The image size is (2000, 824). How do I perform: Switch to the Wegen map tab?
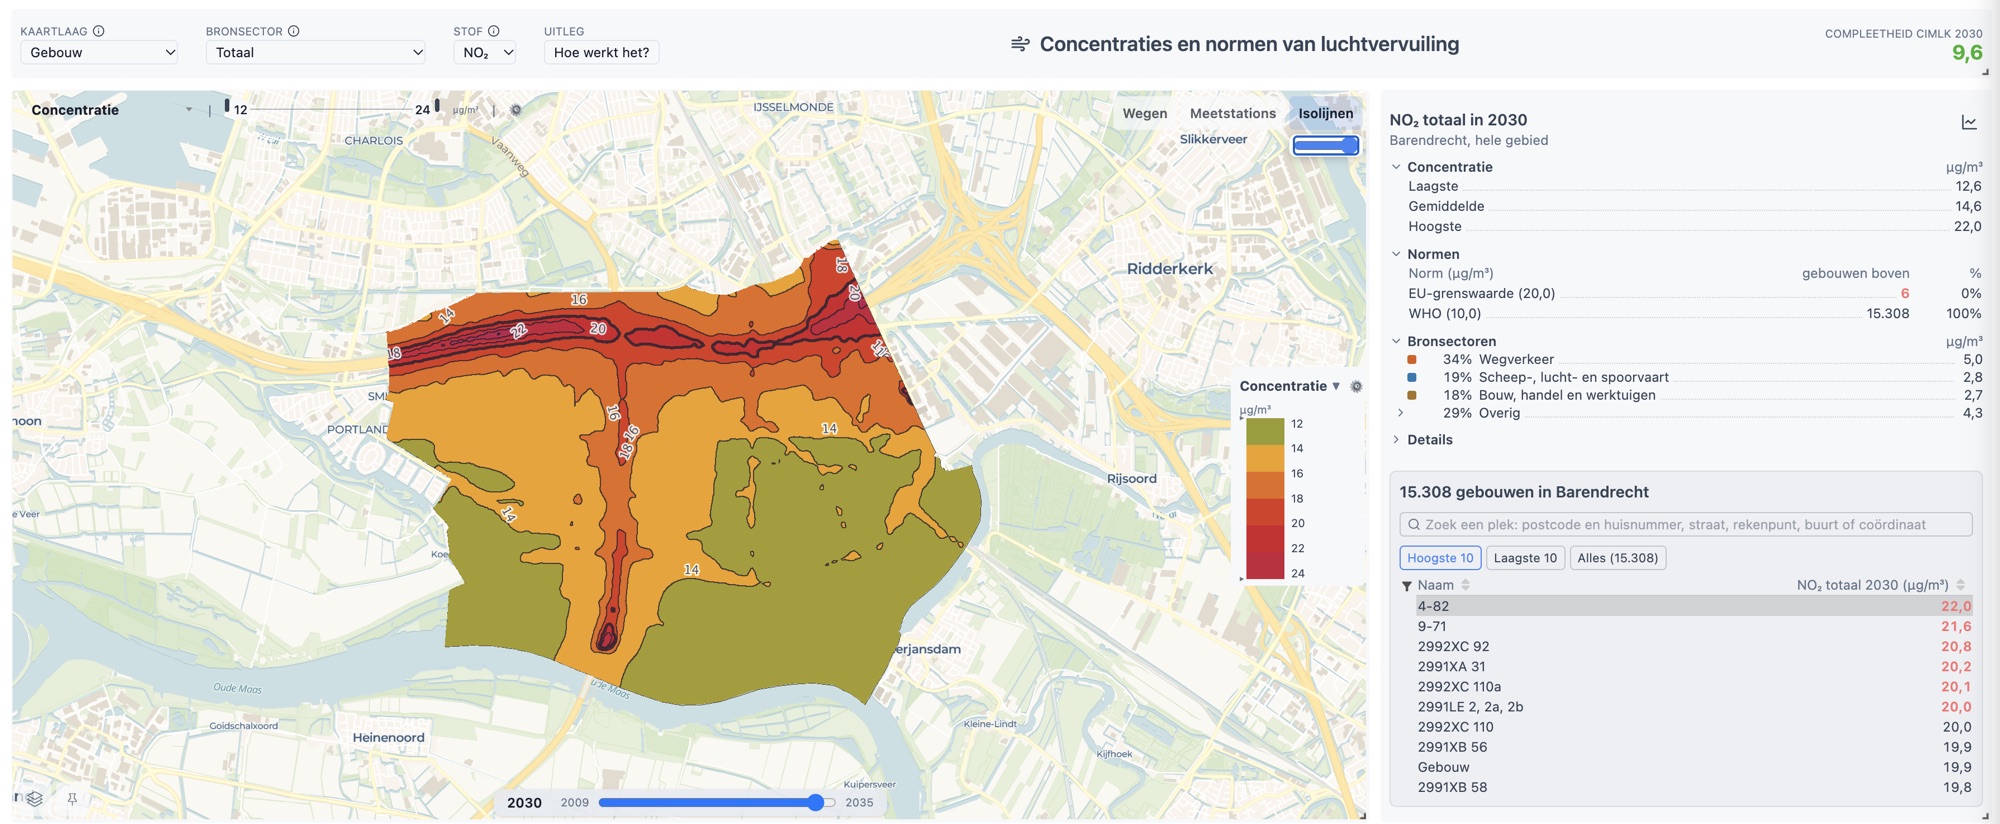tap(1145, 113)
